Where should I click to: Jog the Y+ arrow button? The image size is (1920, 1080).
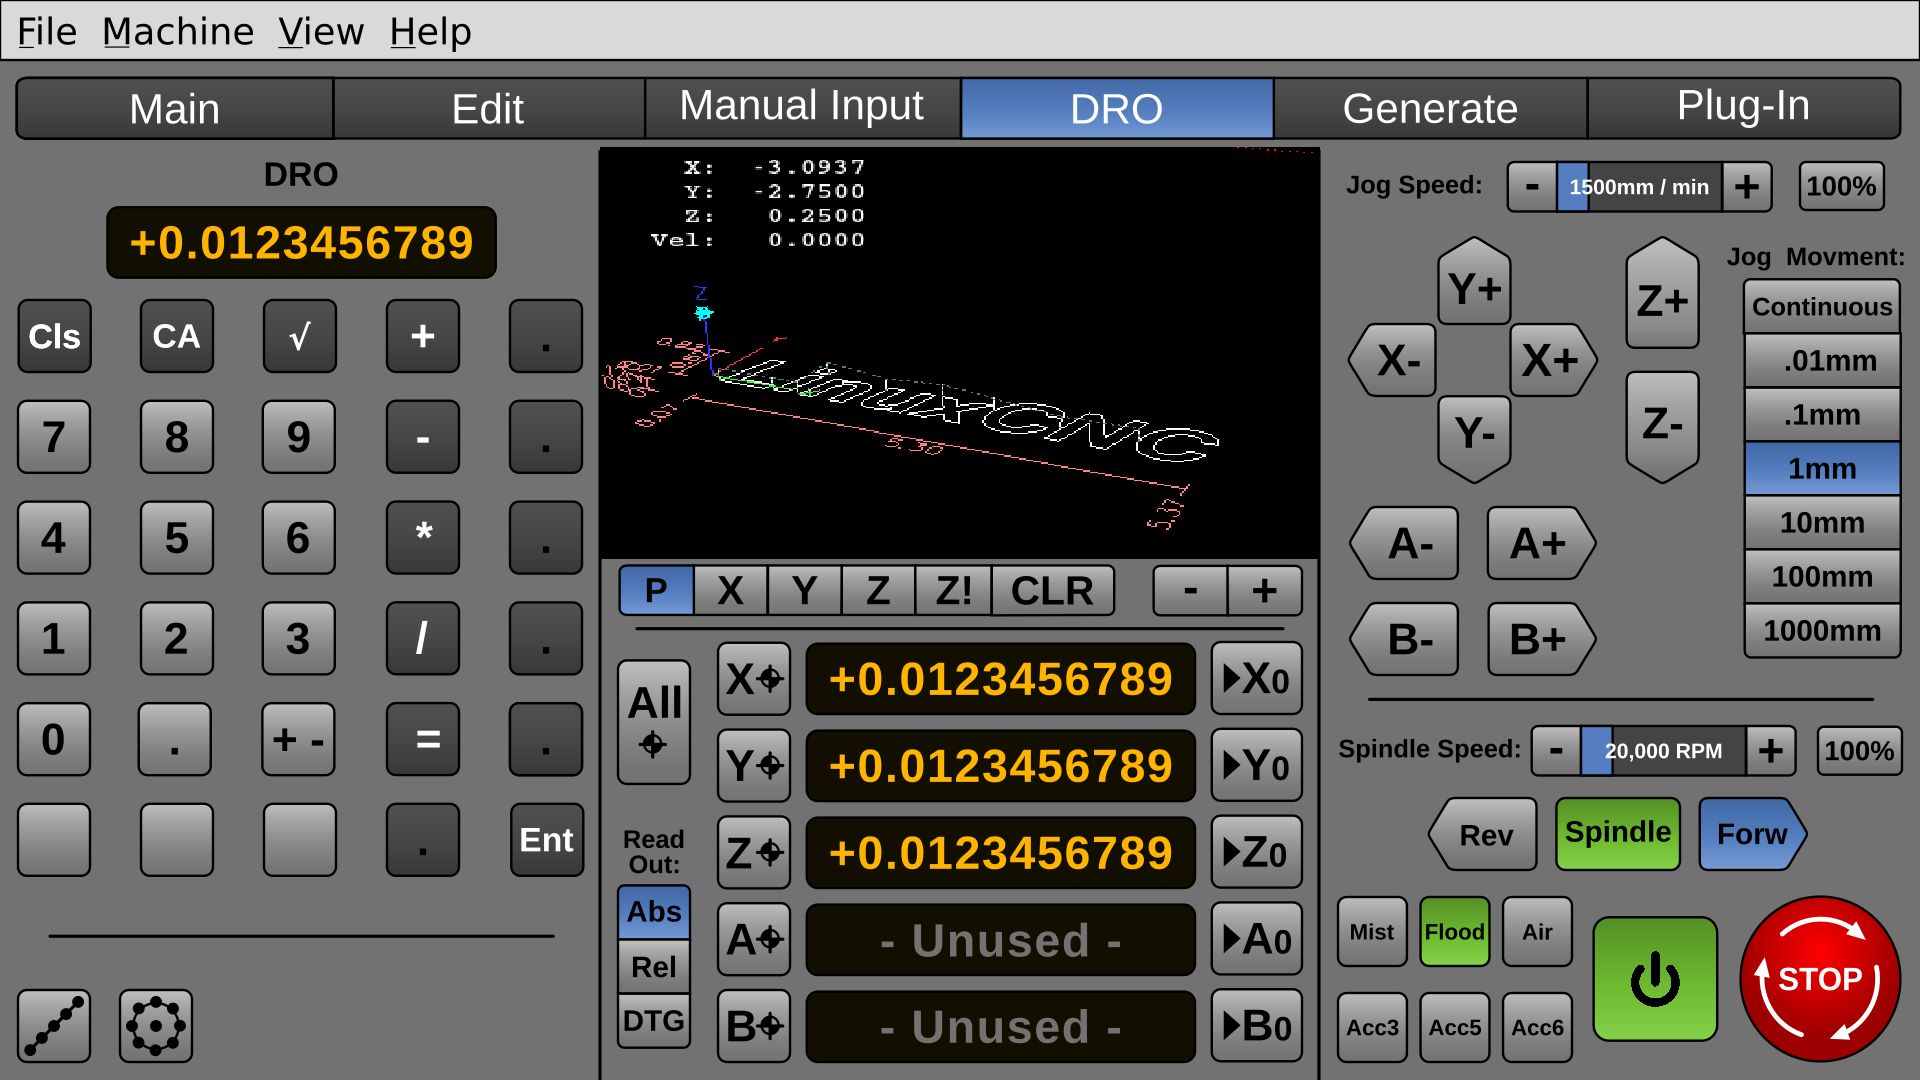tap(1474, 283)
